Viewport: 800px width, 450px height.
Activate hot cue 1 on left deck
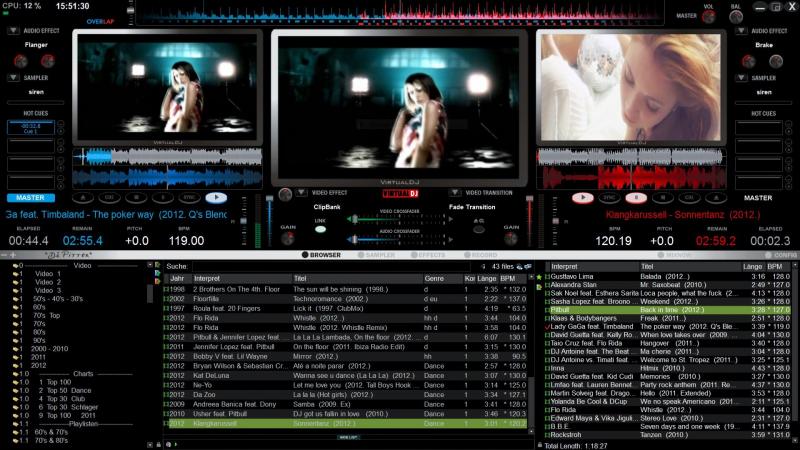point(31,127)
